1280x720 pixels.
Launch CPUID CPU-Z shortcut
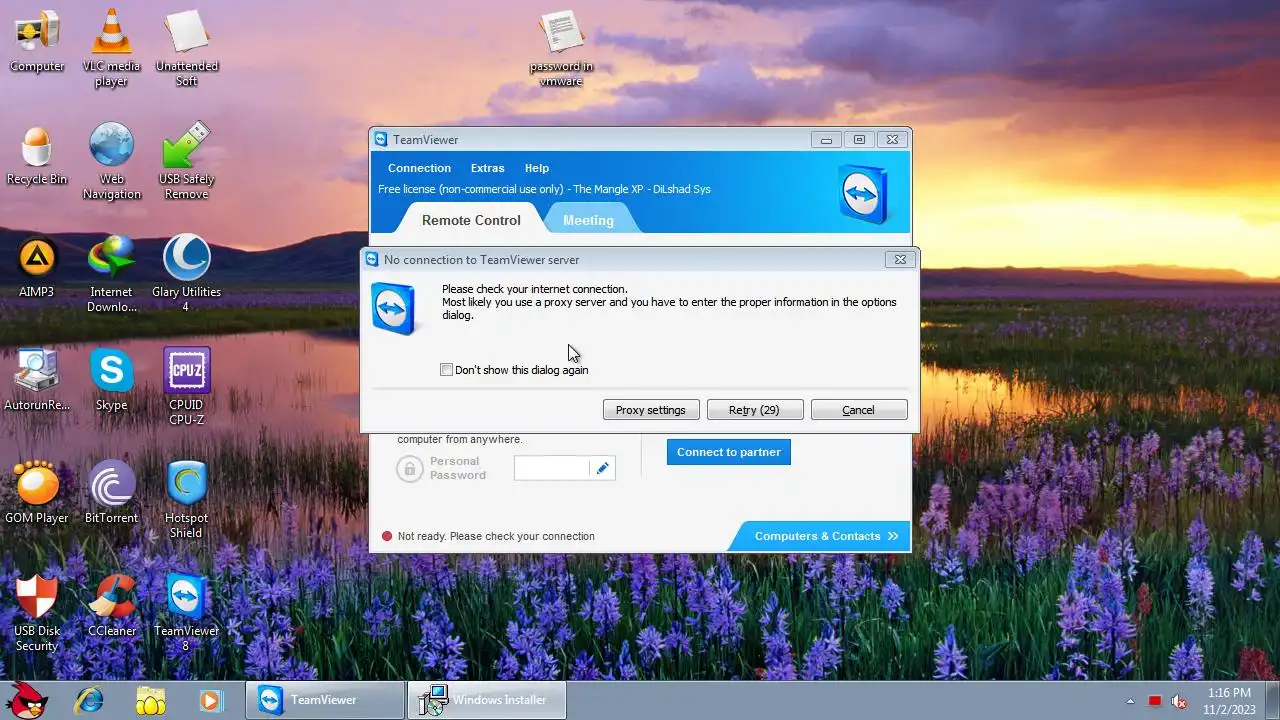tap(186, 387)
